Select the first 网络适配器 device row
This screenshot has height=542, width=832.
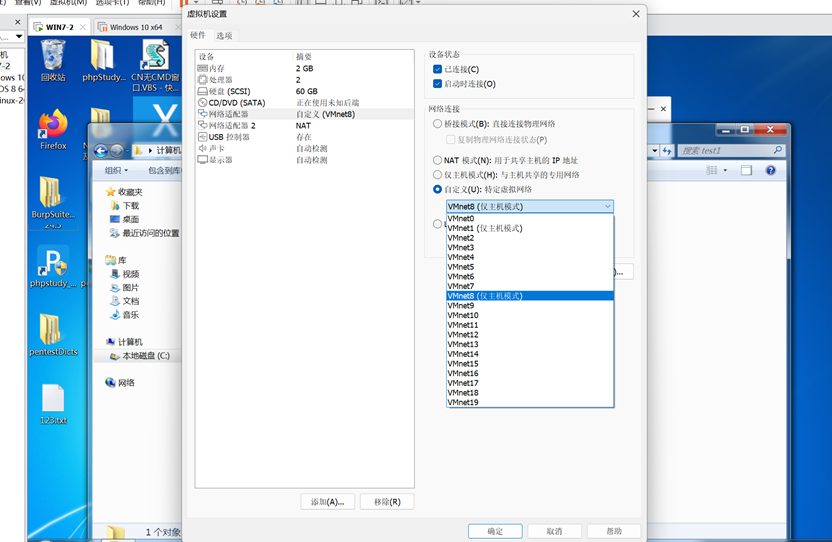(304, 114)
